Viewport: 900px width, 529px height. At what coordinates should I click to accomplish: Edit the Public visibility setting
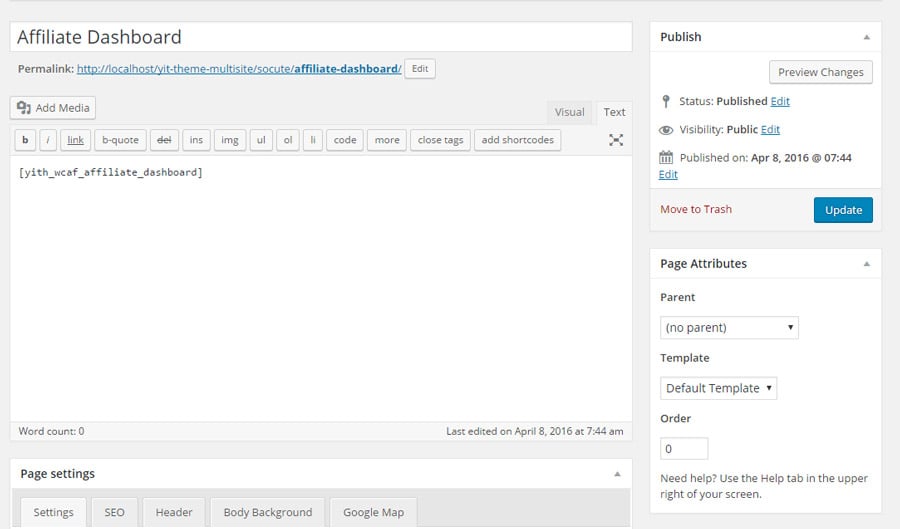pos(770,130)
